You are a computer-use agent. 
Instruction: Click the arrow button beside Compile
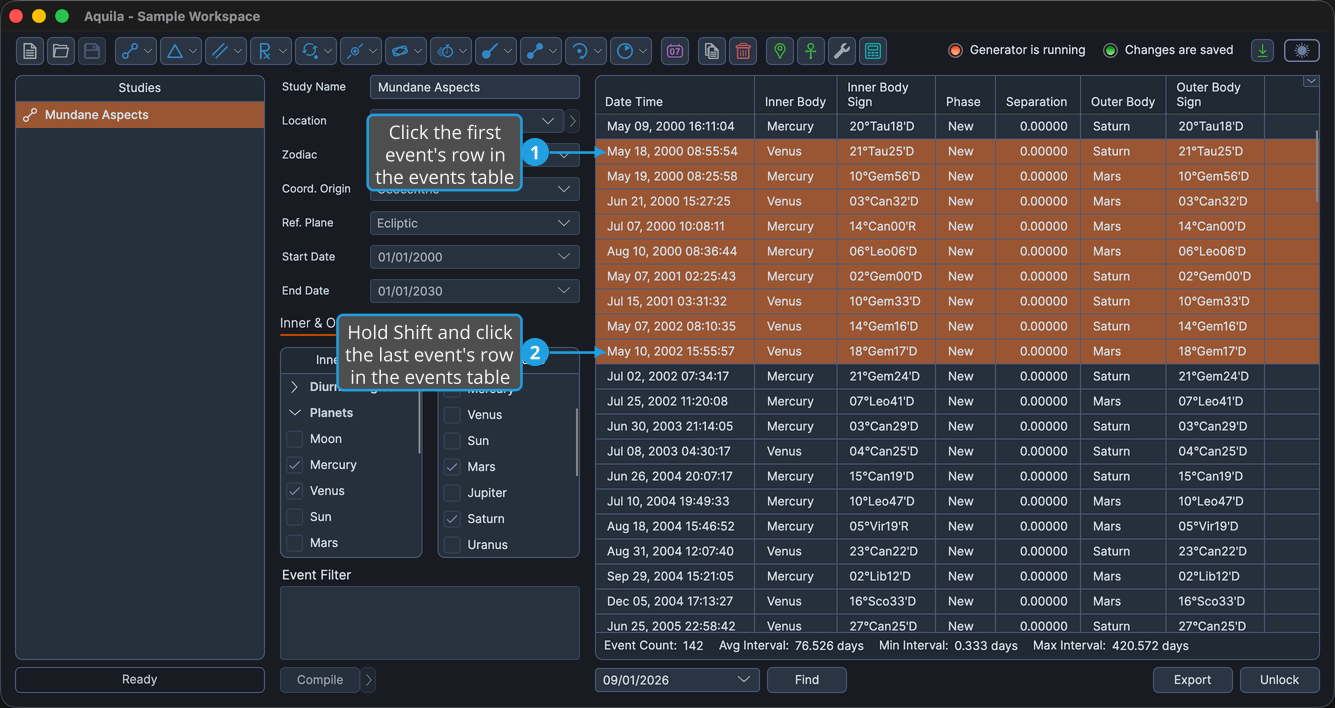pyautogui.click(x=368, y=680)
